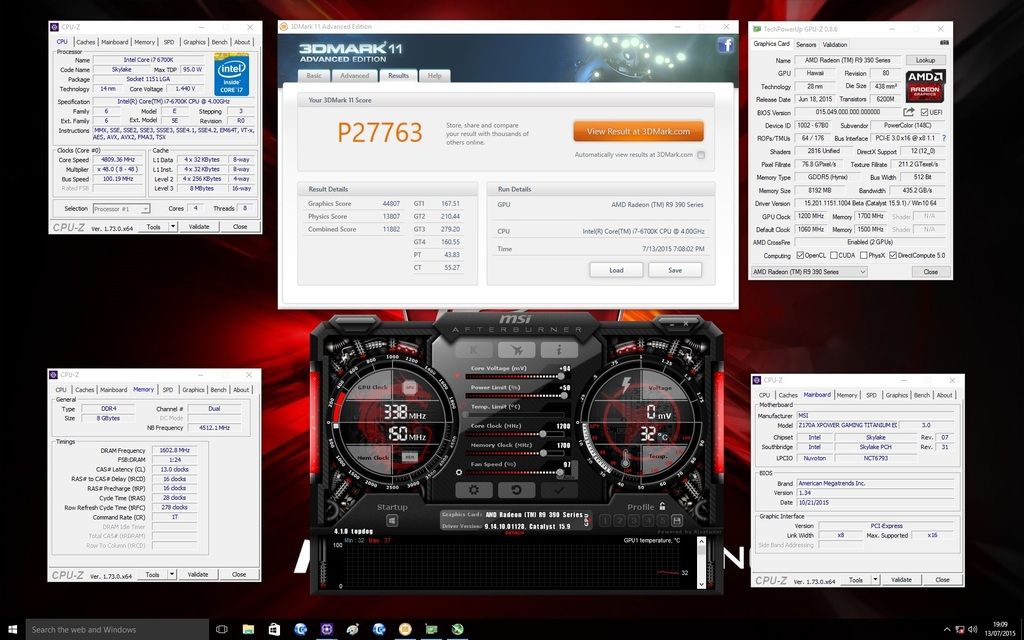Image resolution: width=1024 pixels, height=640 pixels.
Task: Open the Windows Start menu
Action: click(x=12, y=630)
